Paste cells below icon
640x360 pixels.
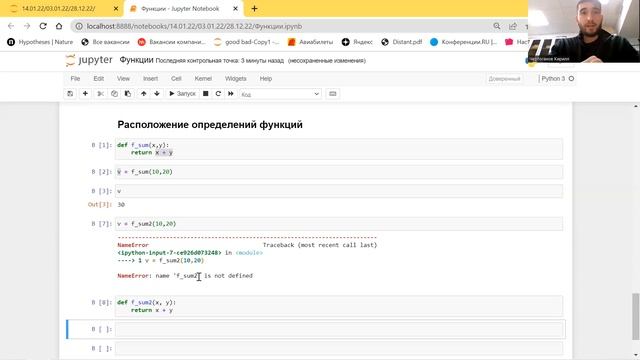(128, 94)
